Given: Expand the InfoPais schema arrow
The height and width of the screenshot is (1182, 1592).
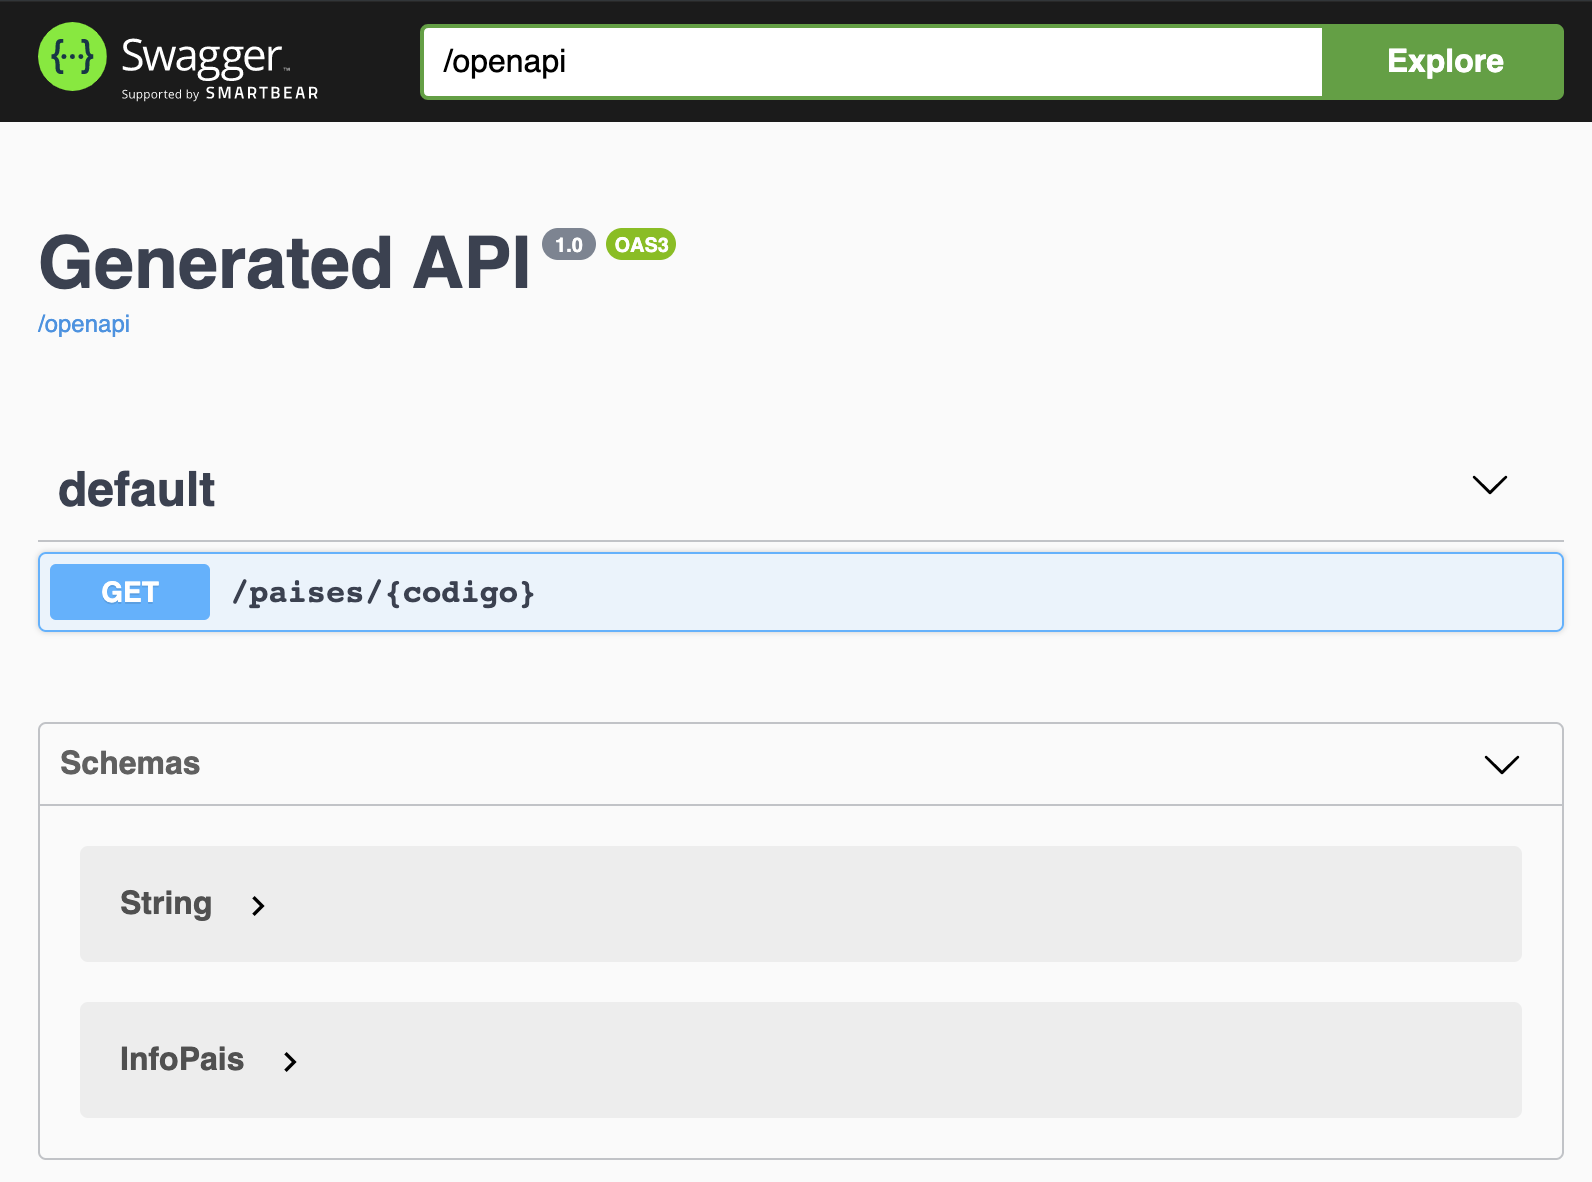Looking at the screenshot, I should tap(290, 1062).
